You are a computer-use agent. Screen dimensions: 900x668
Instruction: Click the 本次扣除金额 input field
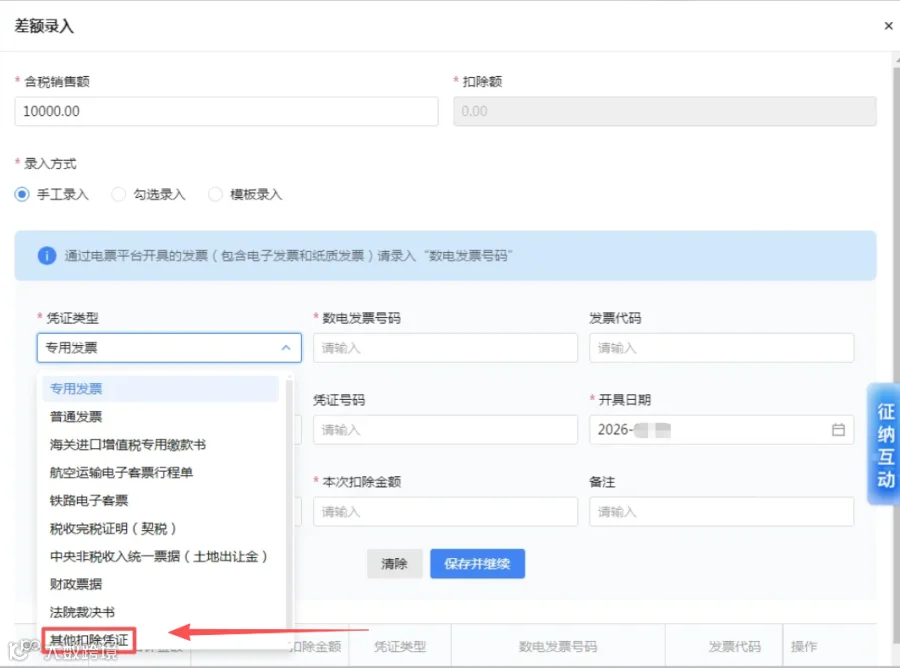tap(445, 512)
